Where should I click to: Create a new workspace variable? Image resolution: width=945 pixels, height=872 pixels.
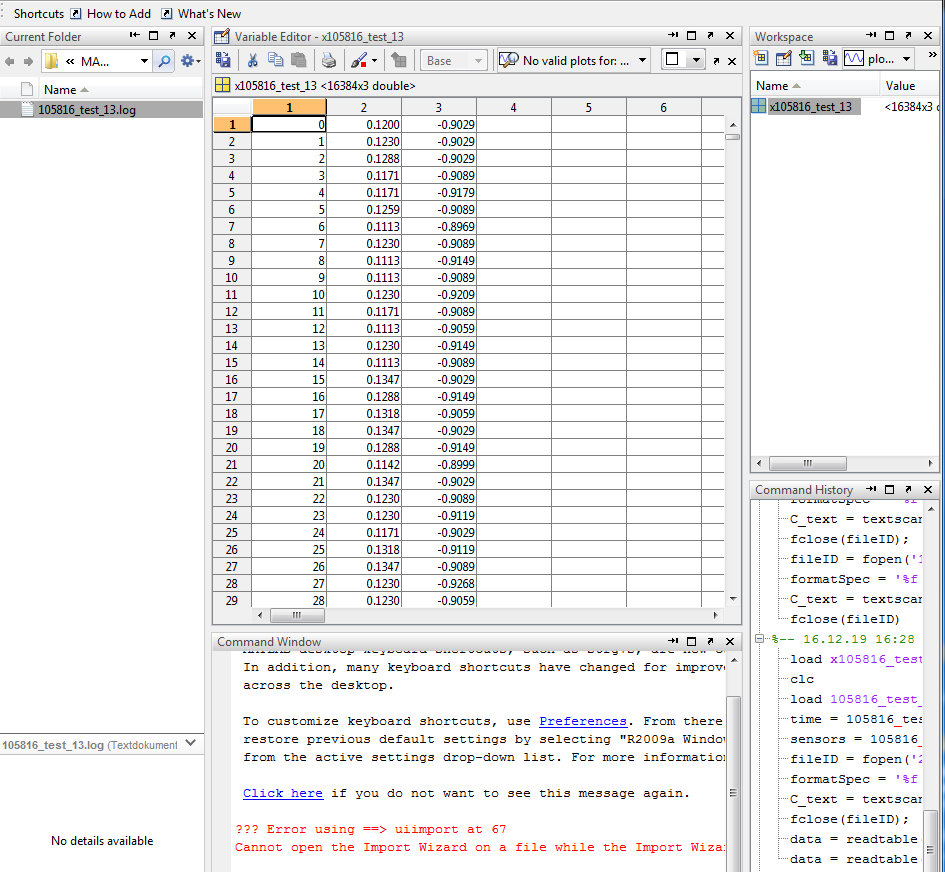coord(762,59)
